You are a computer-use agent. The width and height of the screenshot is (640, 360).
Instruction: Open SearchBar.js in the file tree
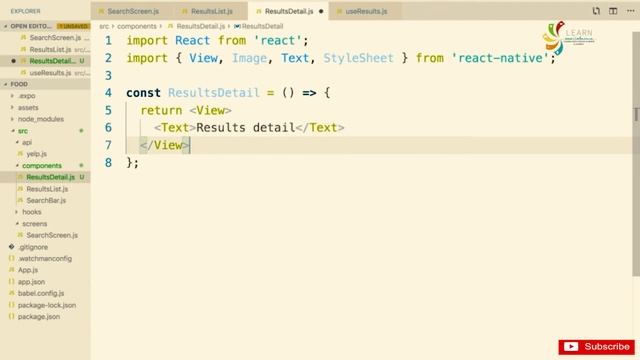[46, 200]
